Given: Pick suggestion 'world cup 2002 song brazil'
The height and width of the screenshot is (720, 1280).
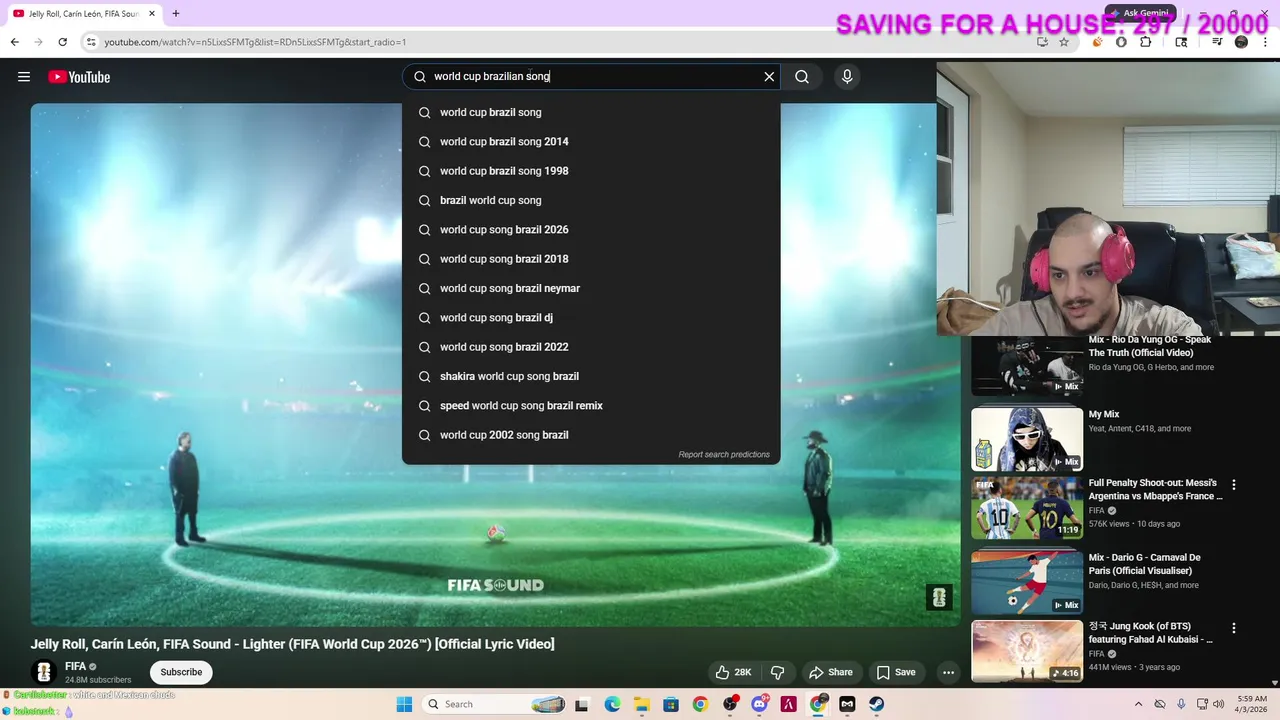Looking at the screenshot, I should [x=591, y=435].
